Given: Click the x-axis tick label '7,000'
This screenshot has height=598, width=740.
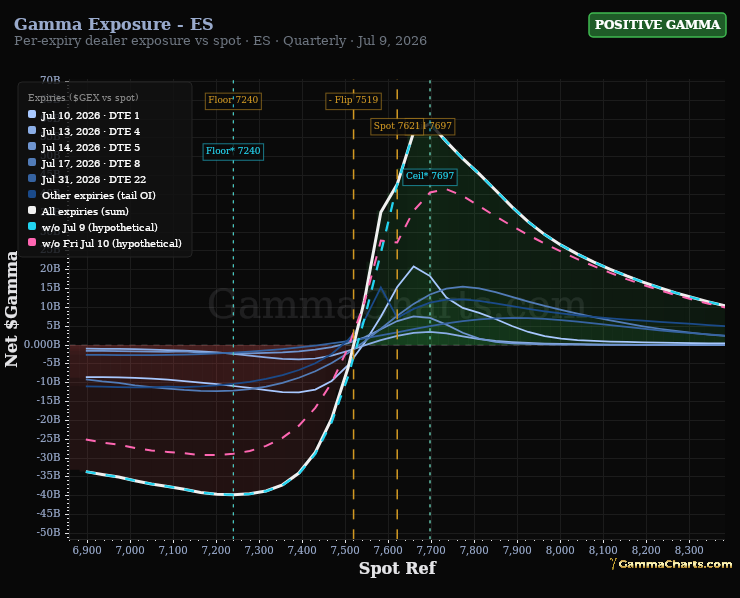Looking at the screenshot, I should point(130,550).
